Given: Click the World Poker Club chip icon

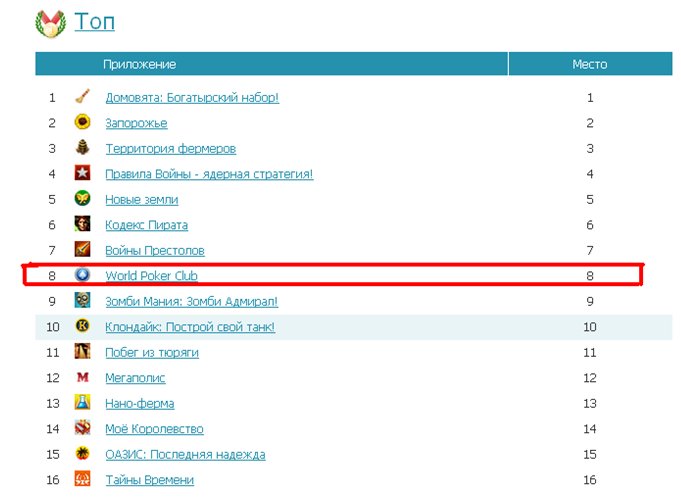Looking at the screenshot, I should tap(83, 275).
